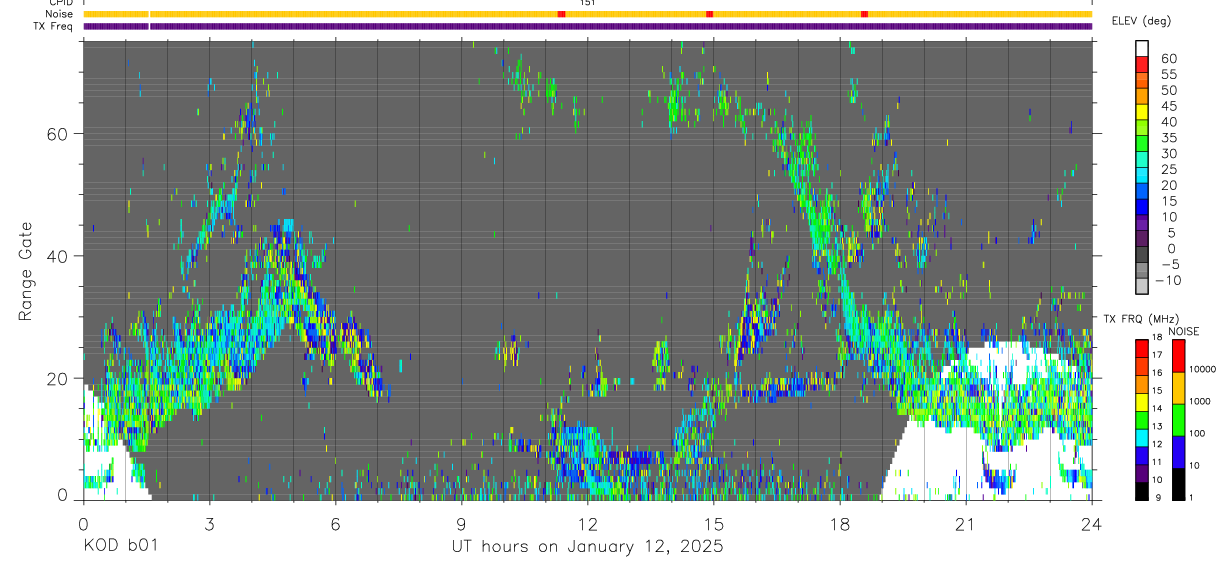
Task: Click the '55' label in ELEV legend
Action: [1167, 74]
